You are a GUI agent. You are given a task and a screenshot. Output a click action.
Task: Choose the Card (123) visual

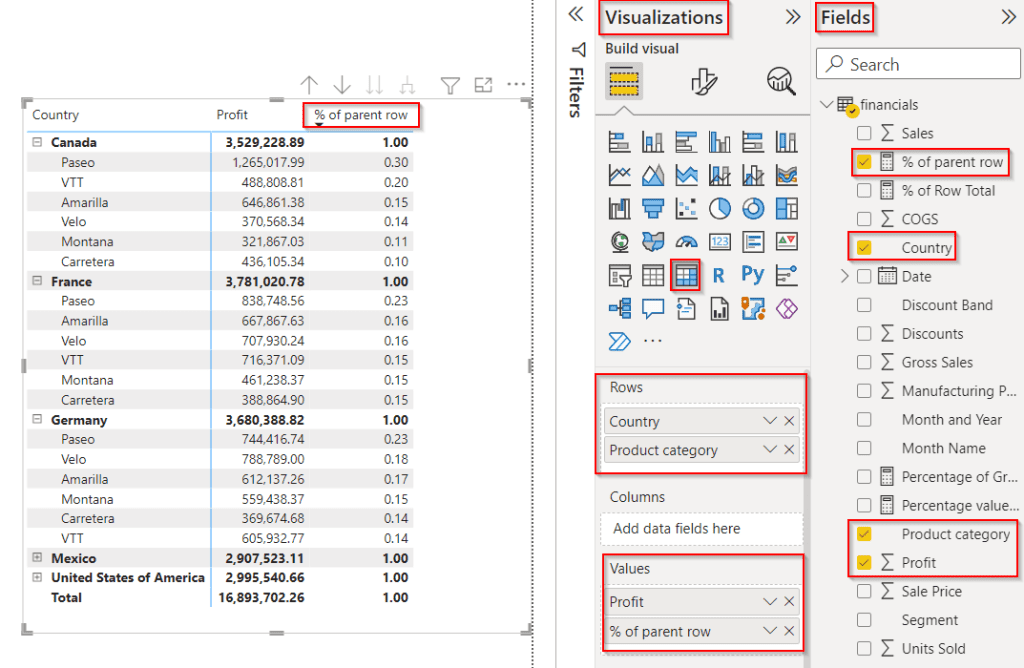point(720,242)
